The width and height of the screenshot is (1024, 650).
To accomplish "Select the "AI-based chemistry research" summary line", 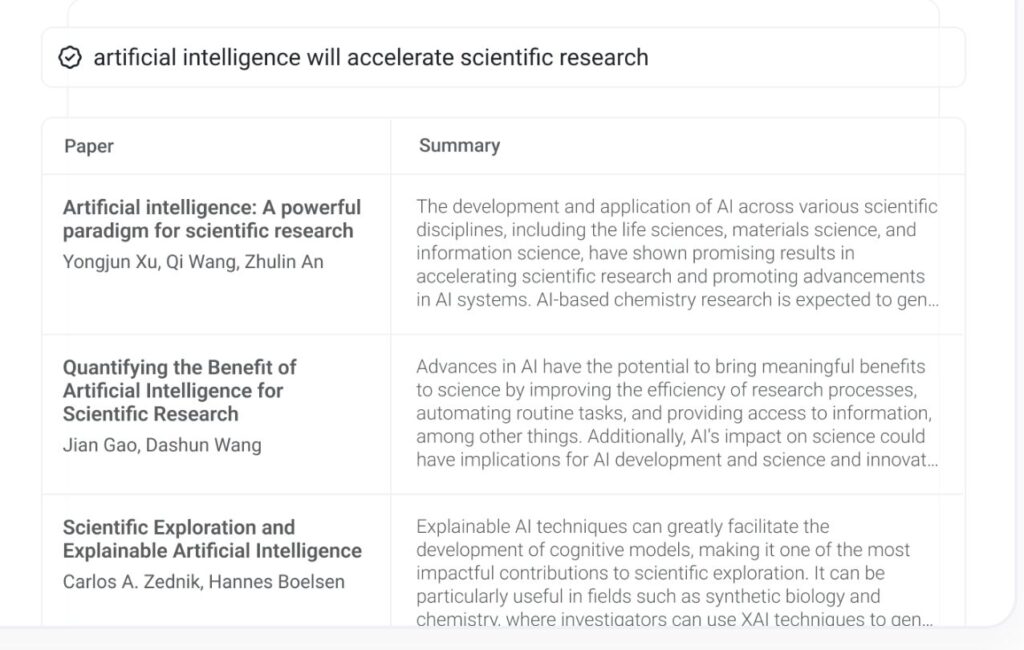I will point(676,299).
